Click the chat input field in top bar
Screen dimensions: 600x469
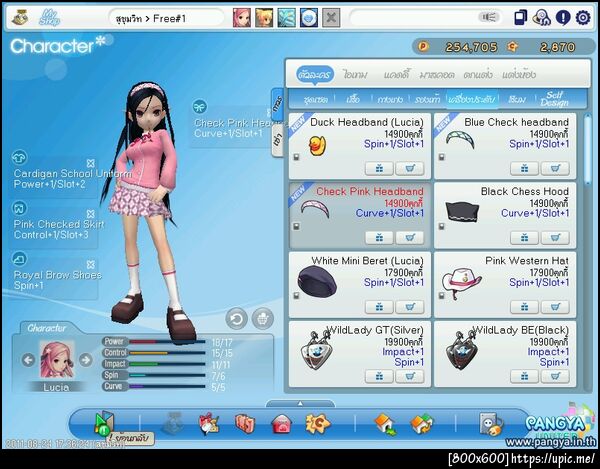coord(413,18)
